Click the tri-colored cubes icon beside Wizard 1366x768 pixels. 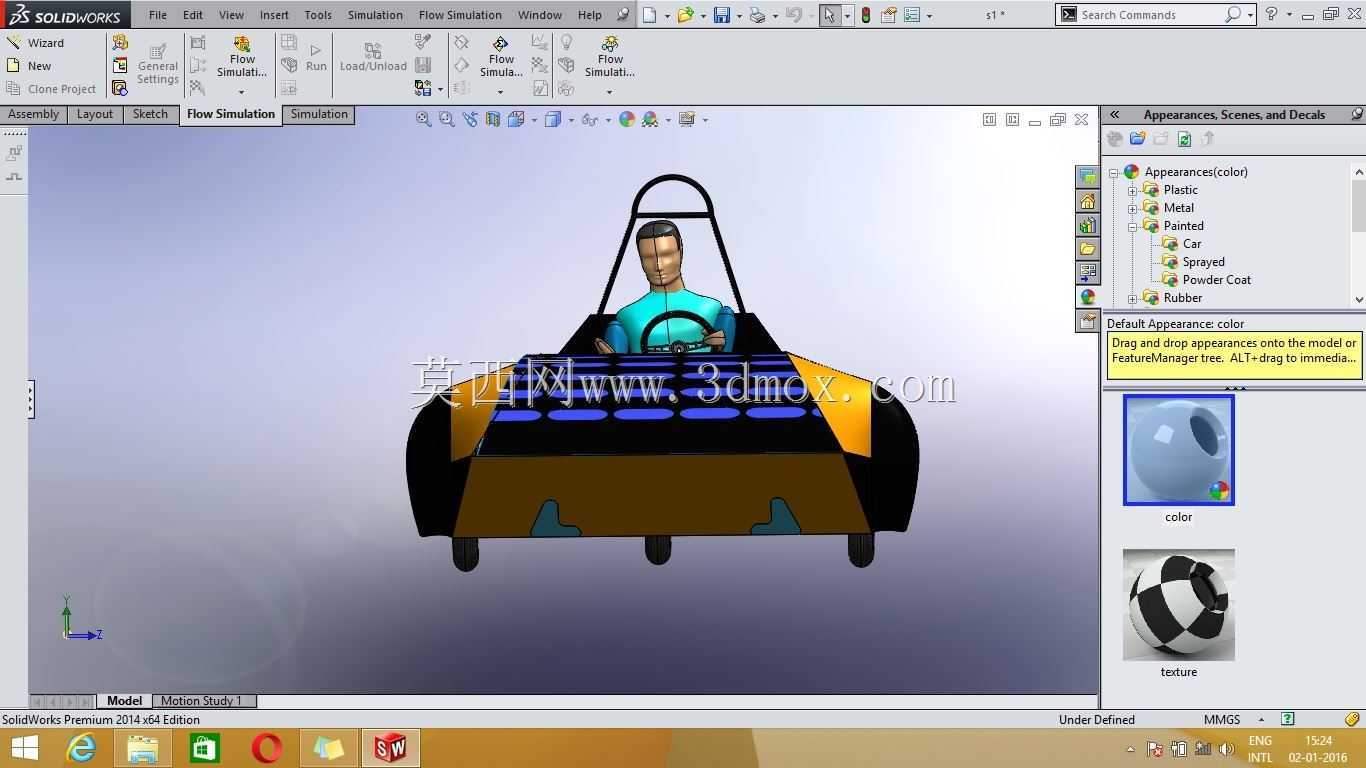click(x=120, y=43)
